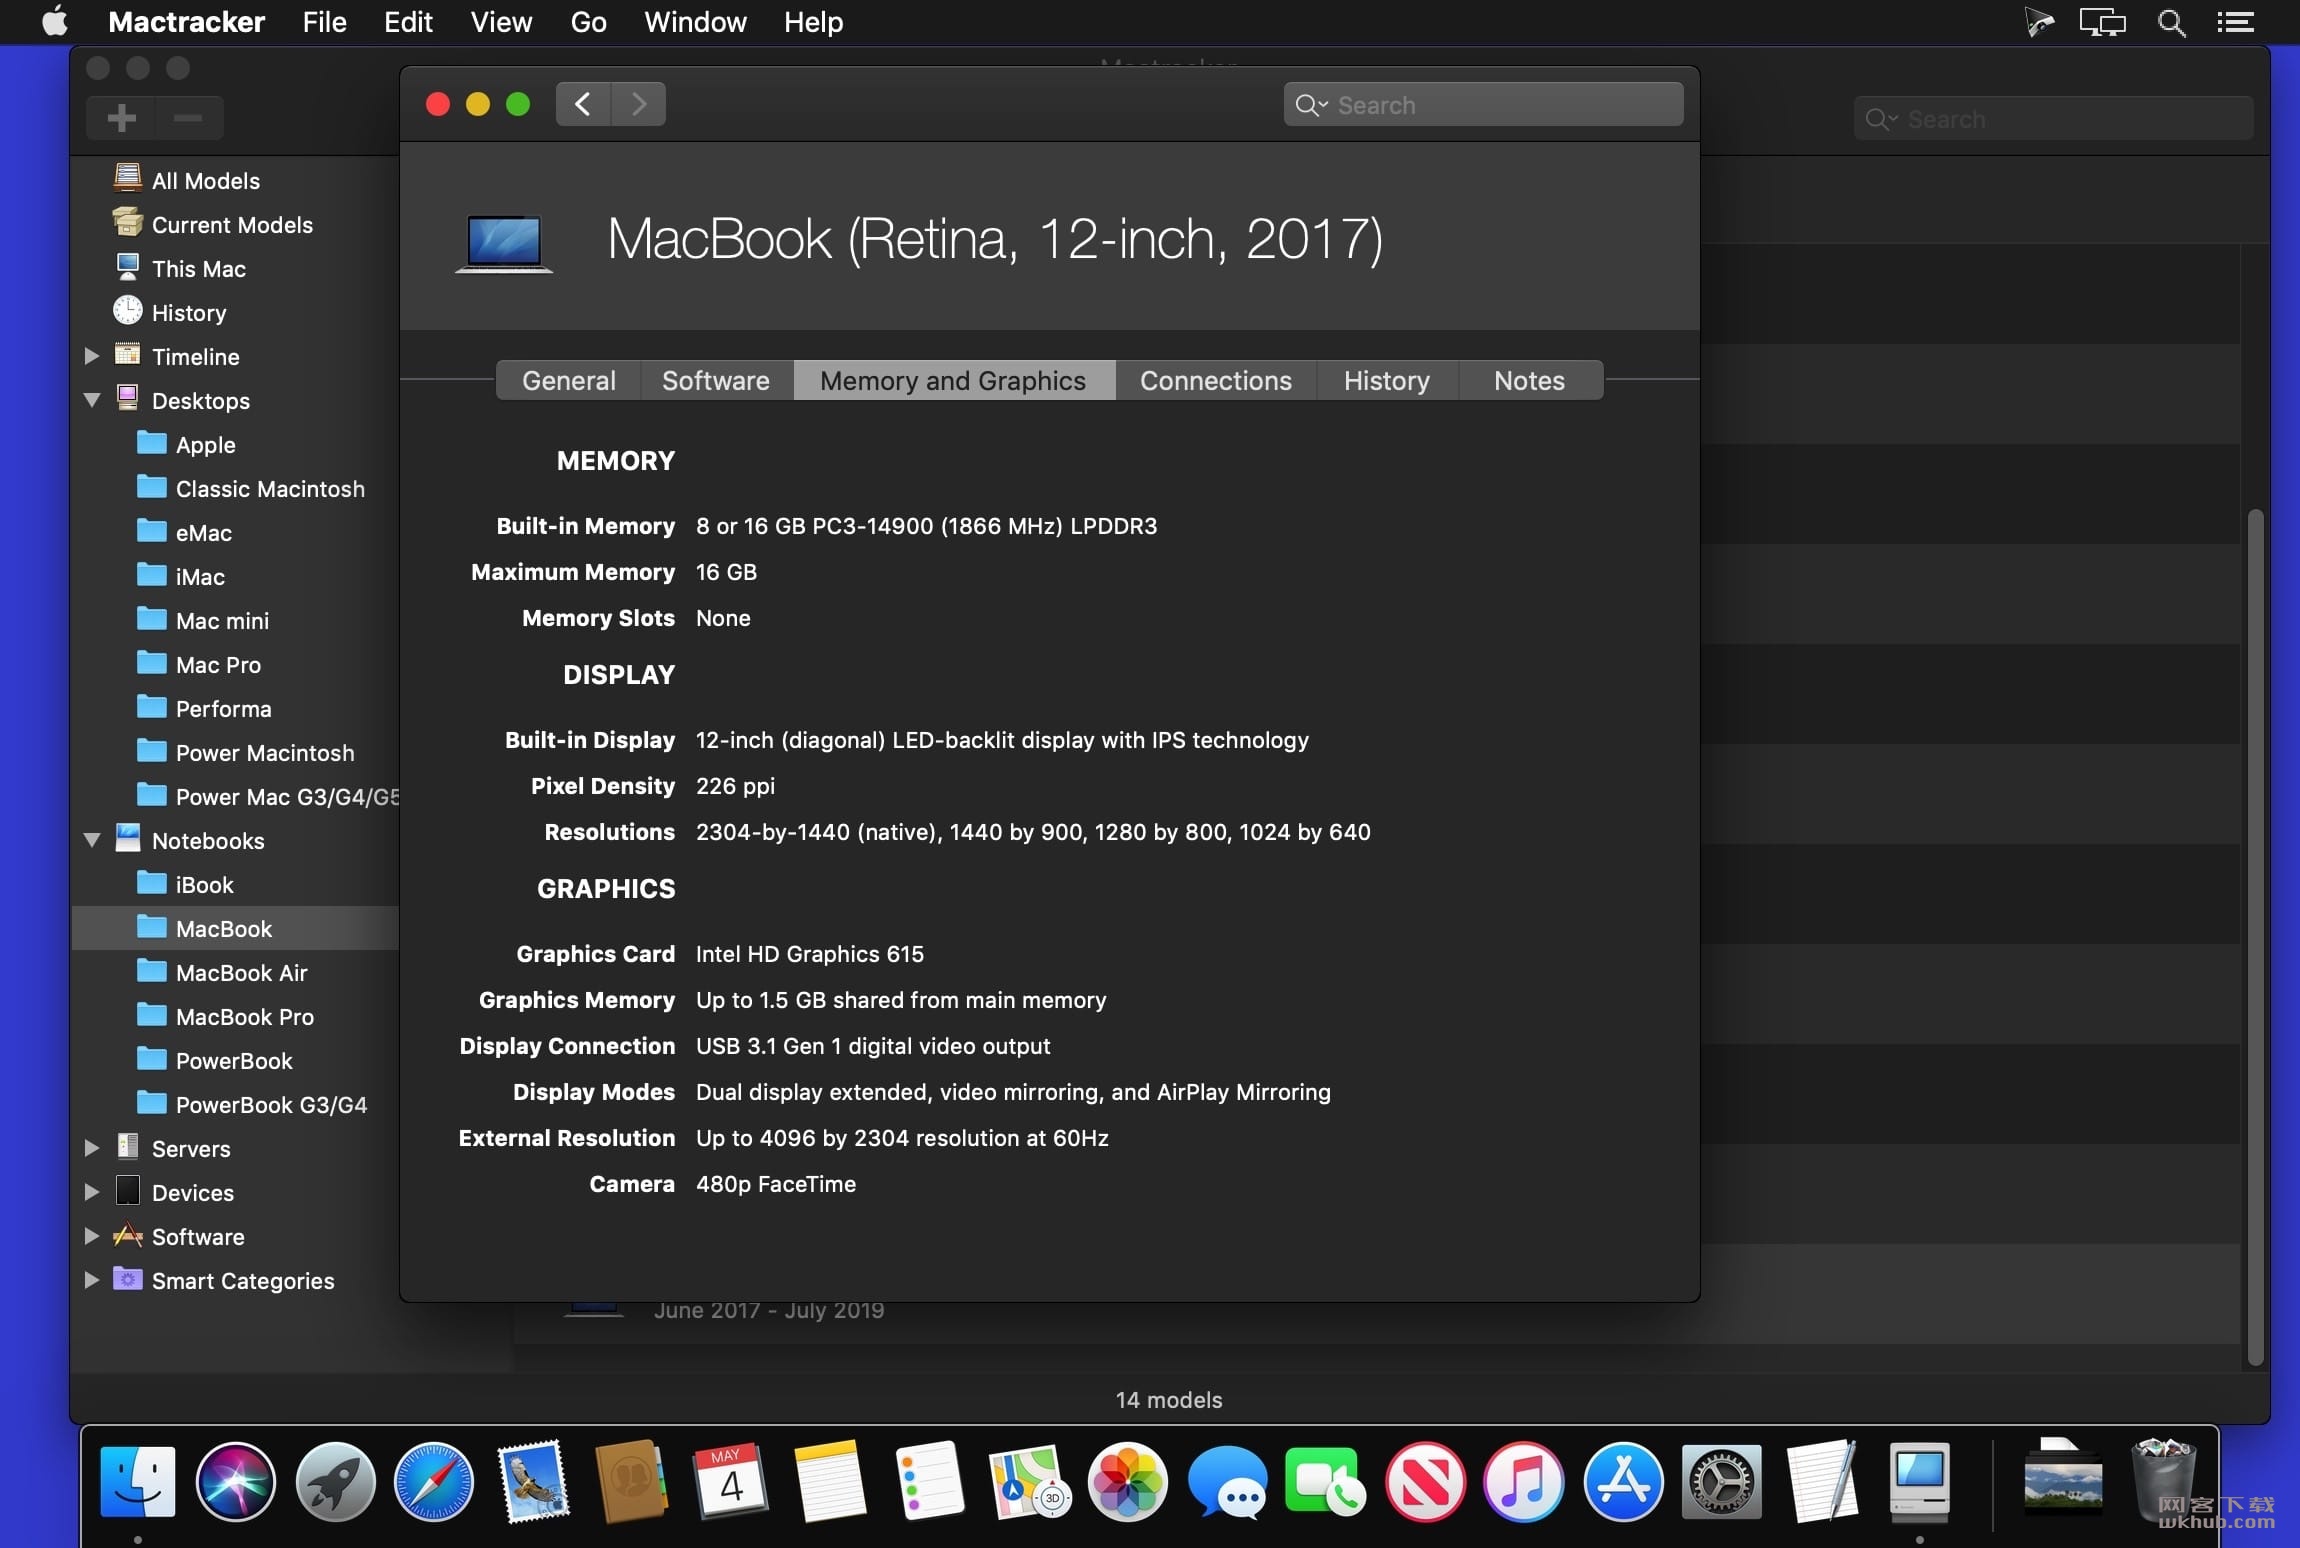Select This Mac in sidebar
The image size is (2300, 1548).
[x=199, y=269]
